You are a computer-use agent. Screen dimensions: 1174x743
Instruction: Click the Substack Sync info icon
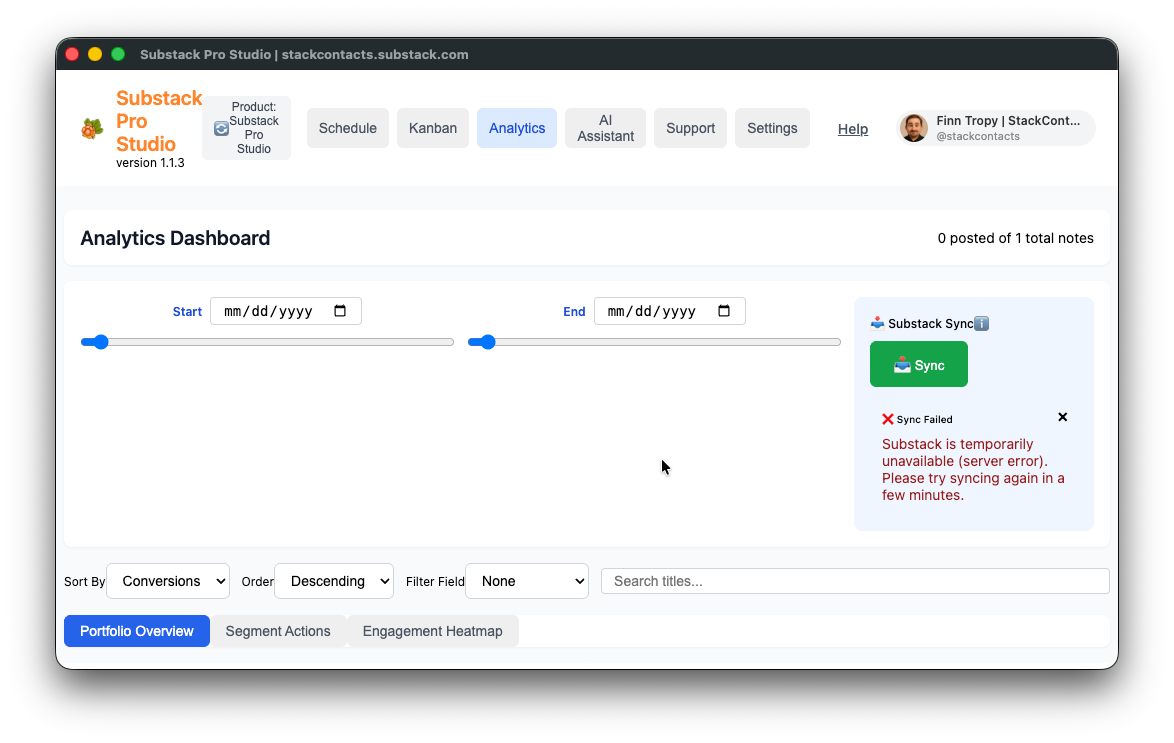[982, 324]
